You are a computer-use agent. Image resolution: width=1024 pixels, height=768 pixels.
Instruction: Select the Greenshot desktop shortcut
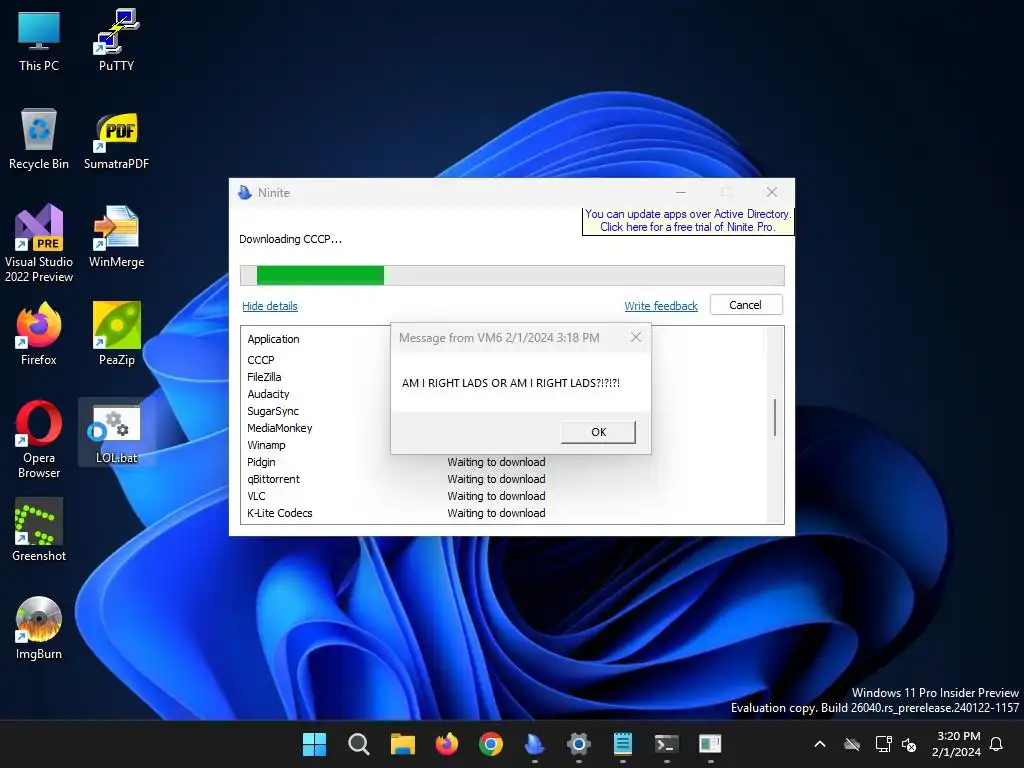tap(39, 530)
